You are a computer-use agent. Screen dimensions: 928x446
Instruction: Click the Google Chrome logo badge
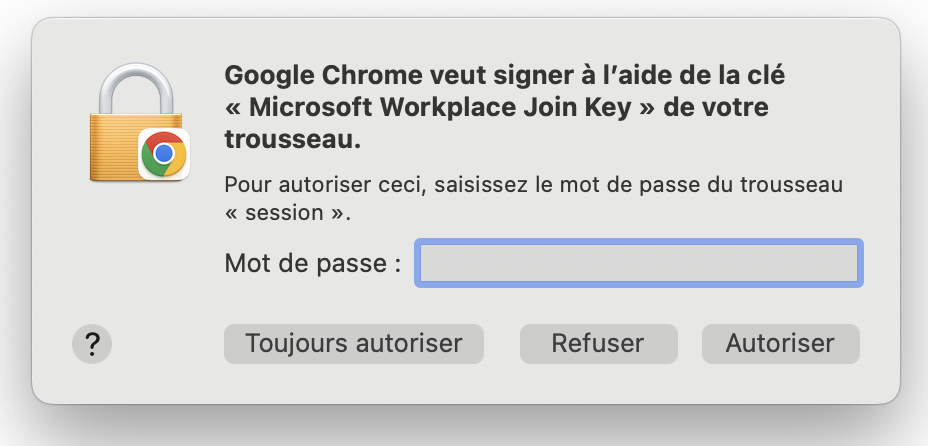(163, 154)
